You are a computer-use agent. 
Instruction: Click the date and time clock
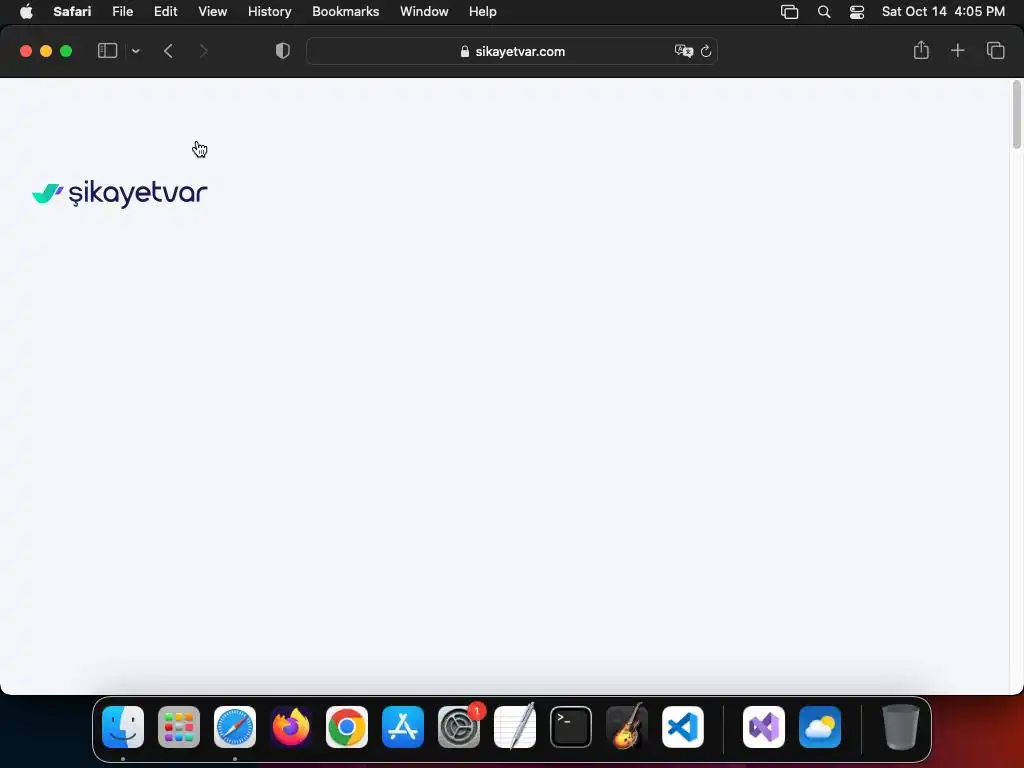coord(943,11)
